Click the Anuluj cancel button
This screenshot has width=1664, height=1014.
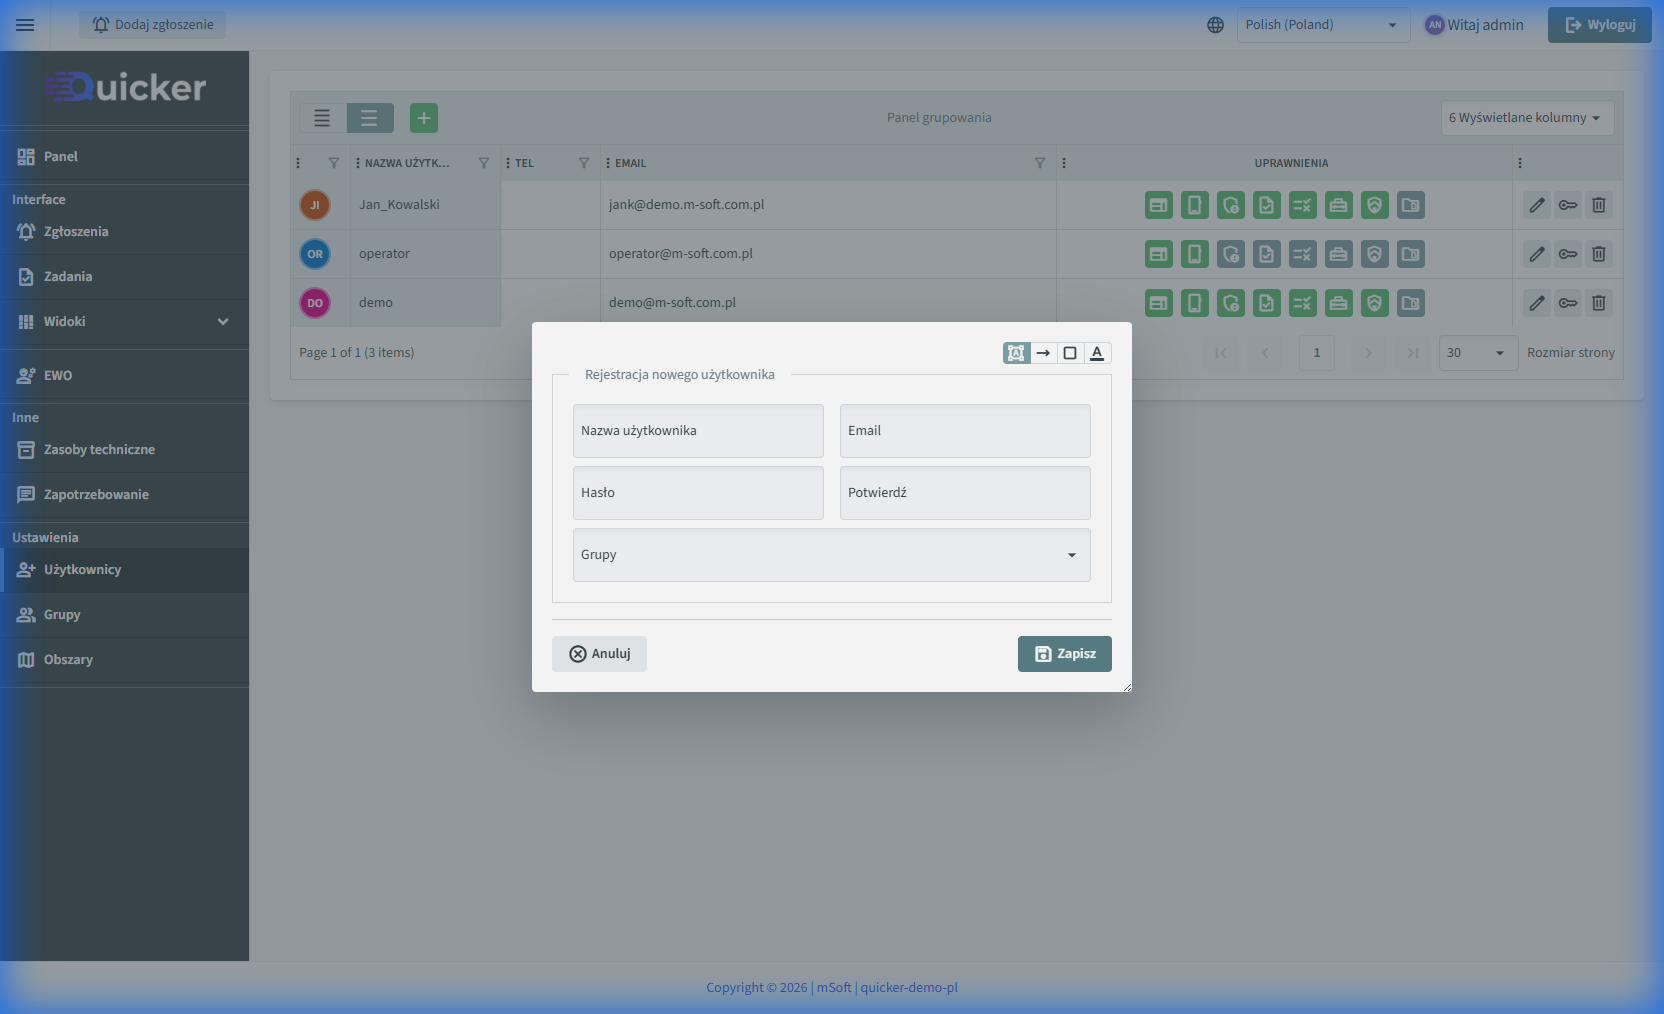tap(599, 654)
